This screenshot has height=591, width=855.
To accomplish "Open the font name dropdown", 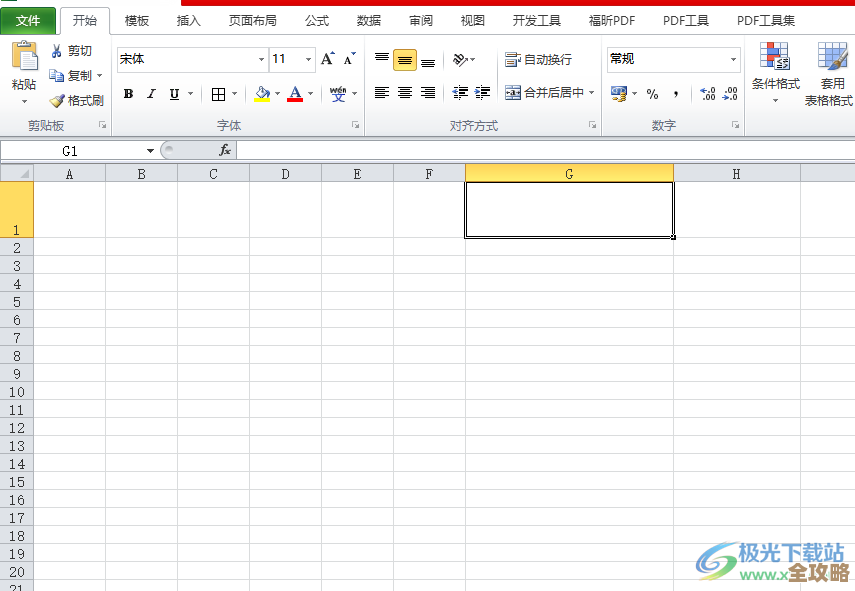I will click(x=262, y=60).
